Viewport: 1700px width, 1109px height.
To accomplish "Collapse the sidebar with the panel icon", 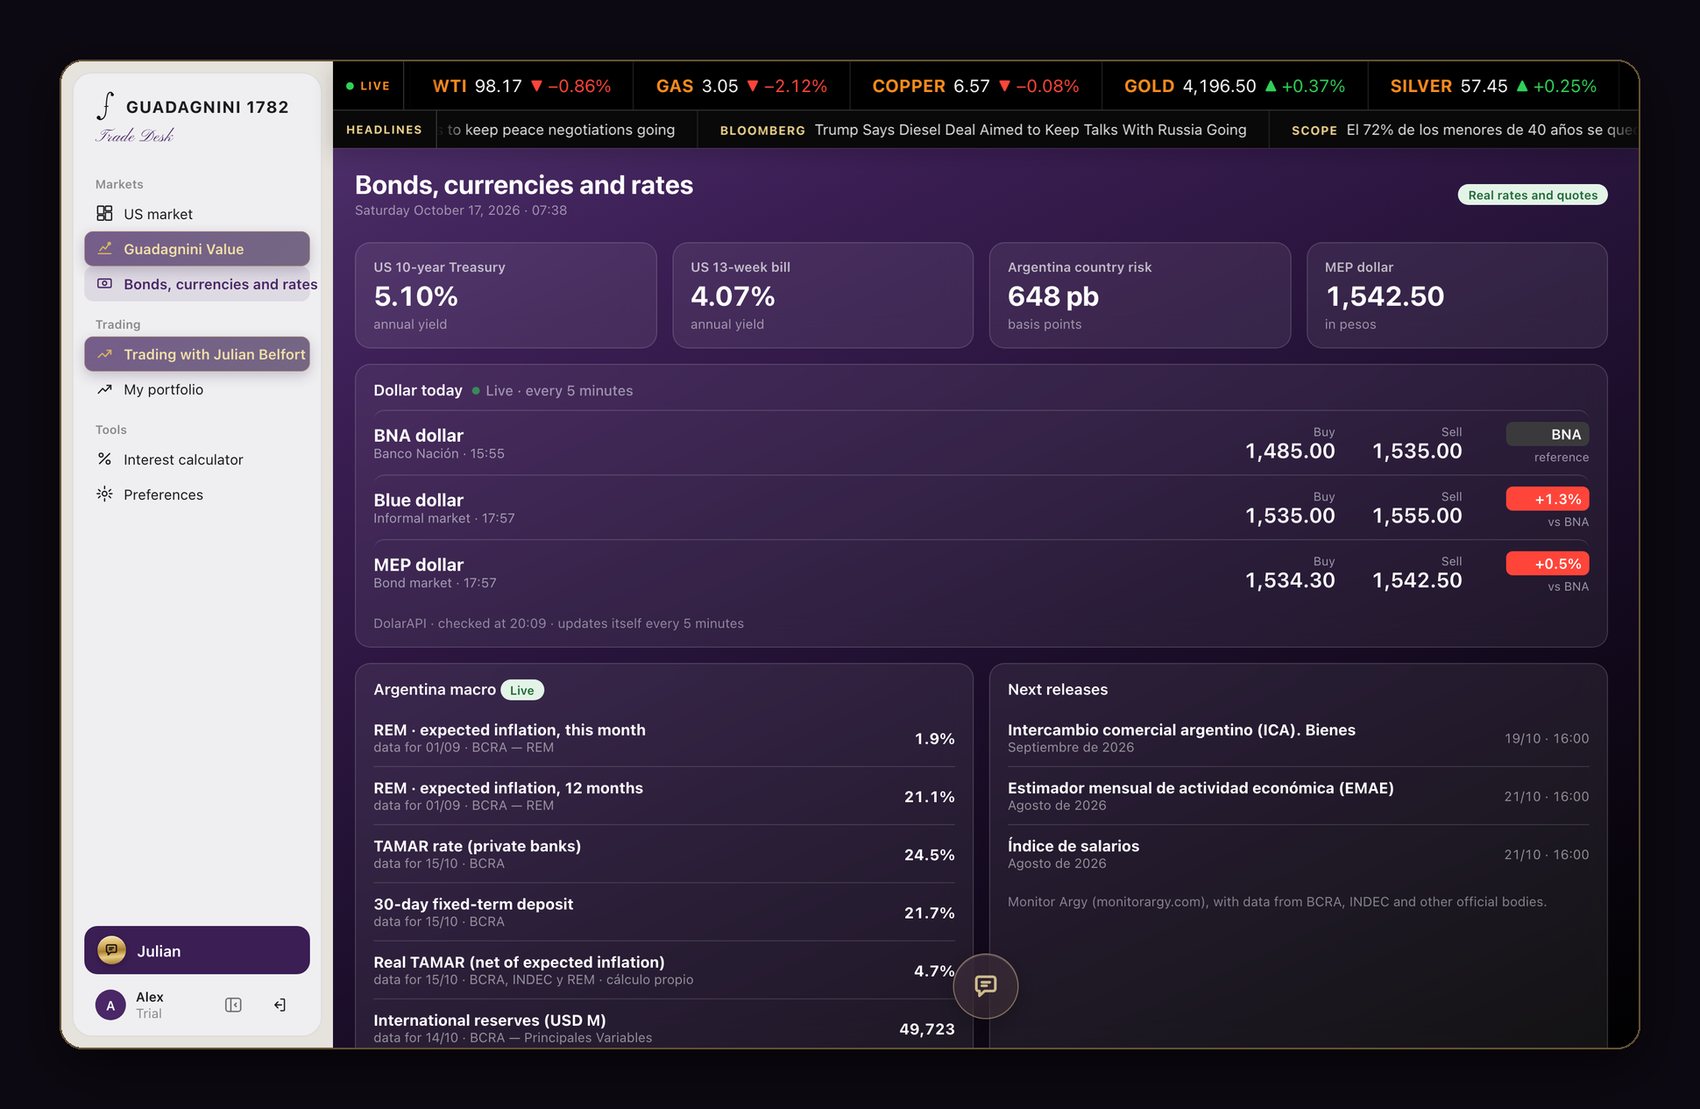I will point(233,1005).
